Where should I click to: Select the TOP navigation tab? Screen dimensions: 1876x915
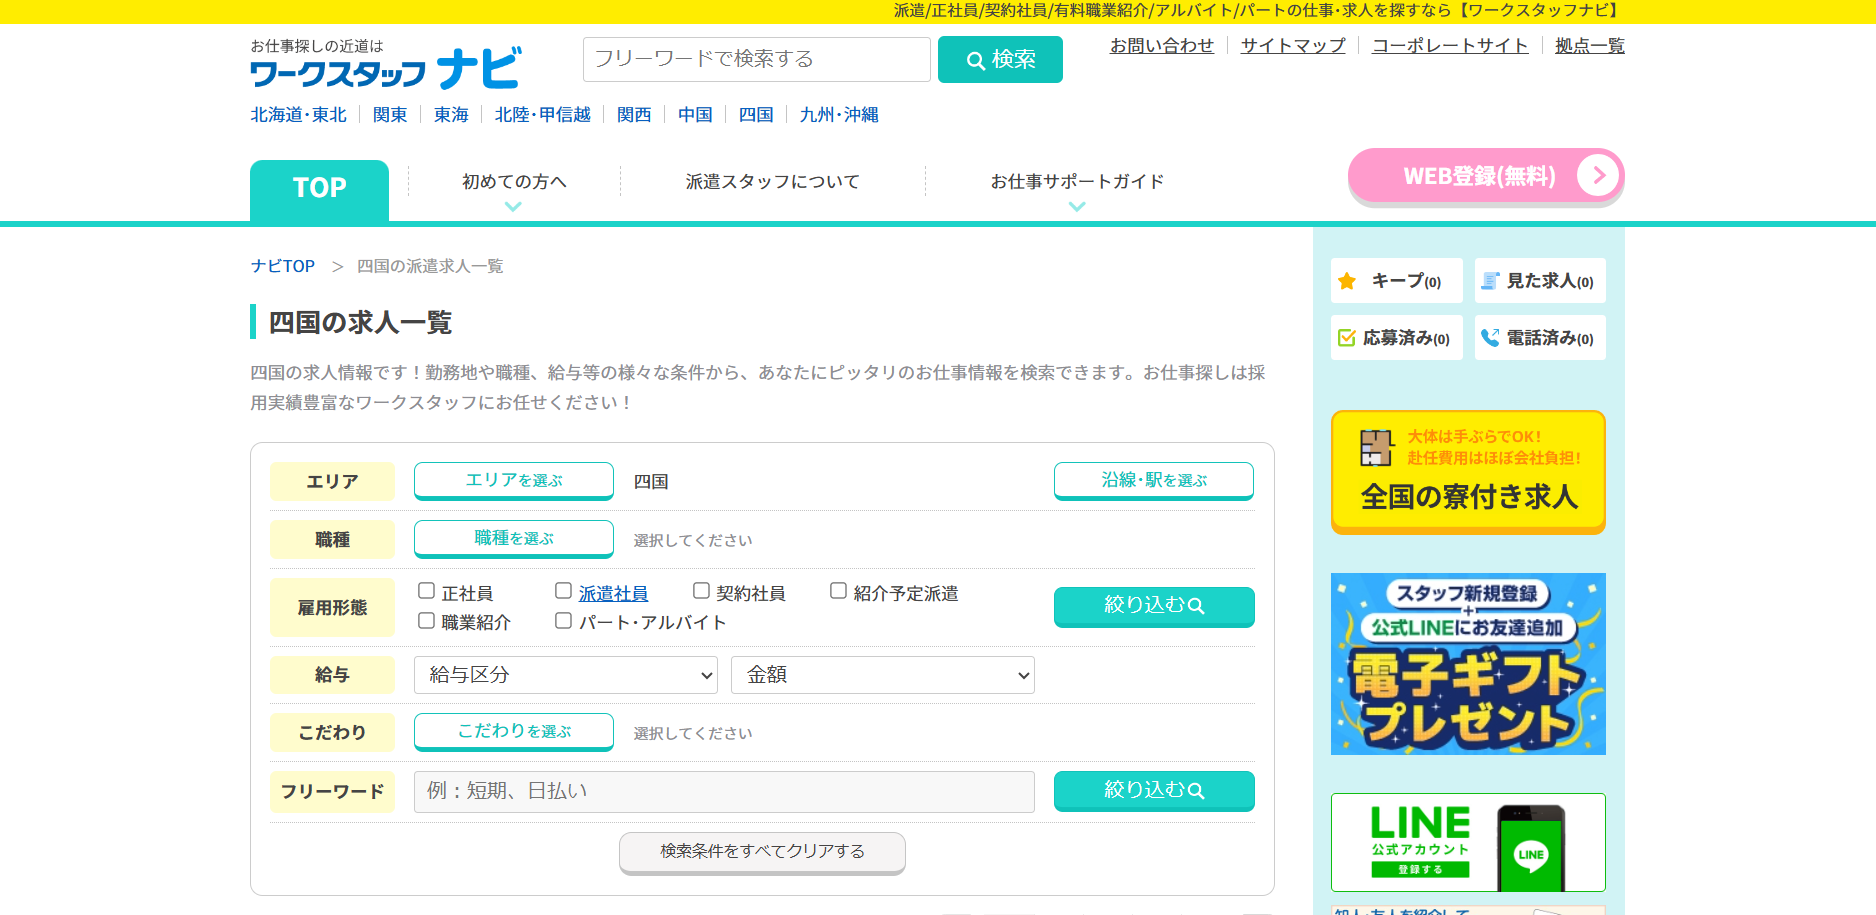pyautogui.click(x=319, y=188)
